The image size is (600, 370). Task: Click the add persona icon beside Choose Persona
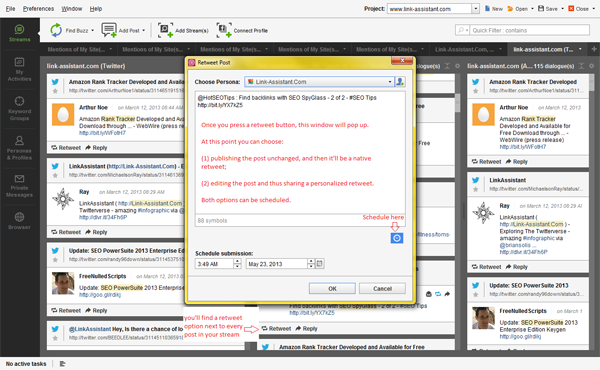tap(400, 81)
